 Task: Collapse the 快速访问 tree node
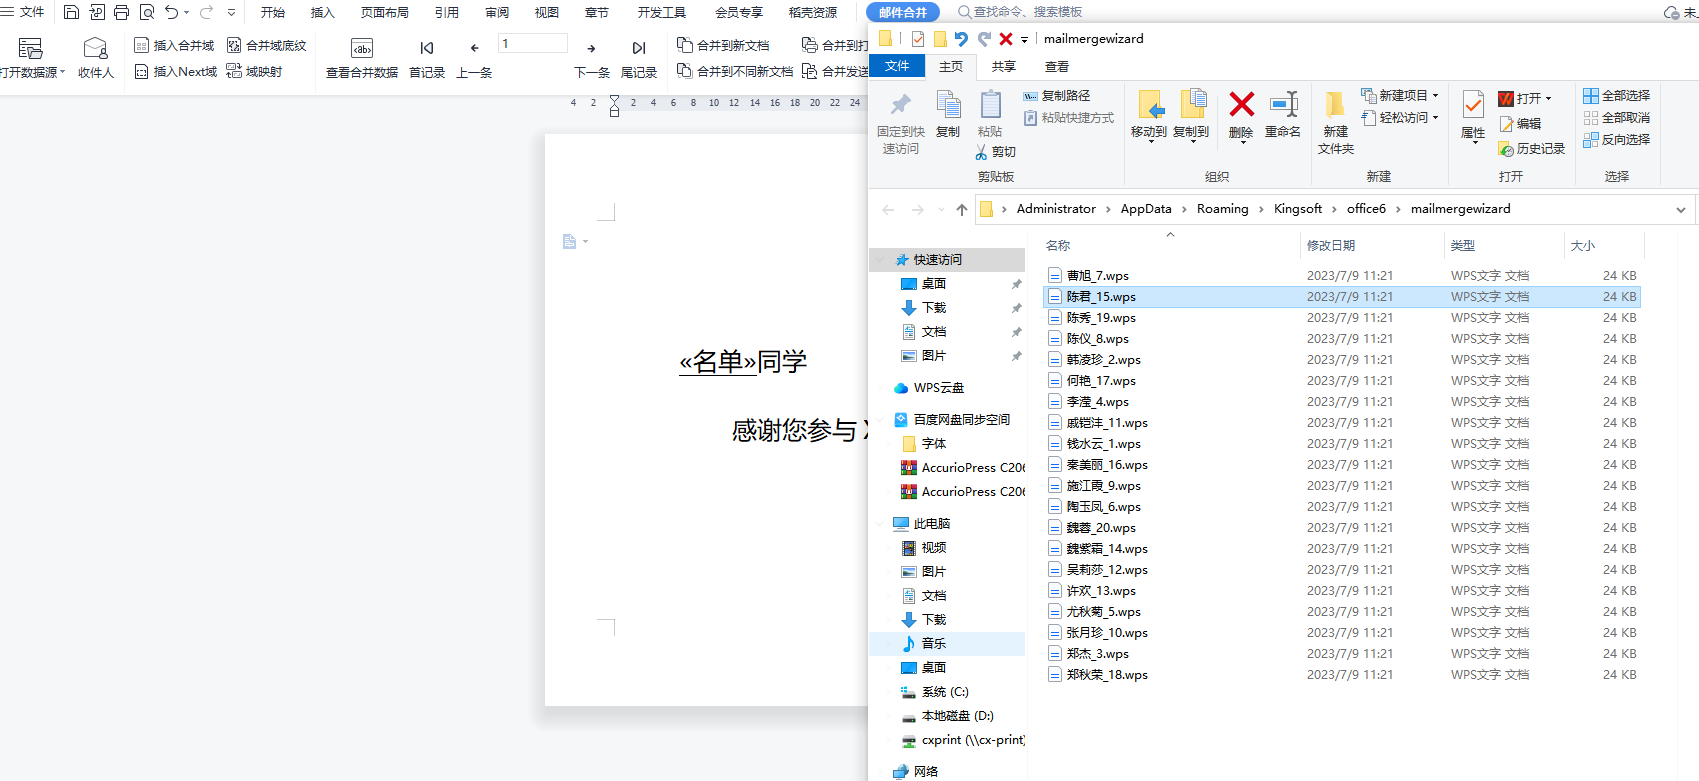coord(881,260)
